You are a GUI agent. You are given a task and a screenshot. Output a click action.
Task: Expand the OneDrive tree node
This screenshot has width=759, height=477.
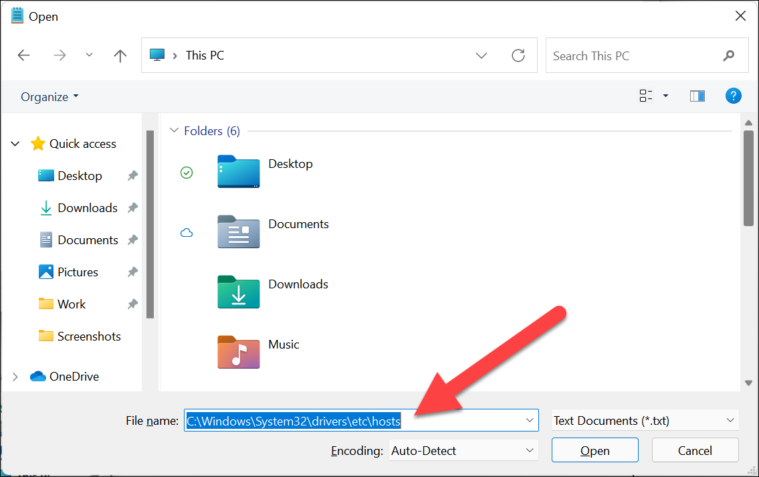(x=15, y=377)
